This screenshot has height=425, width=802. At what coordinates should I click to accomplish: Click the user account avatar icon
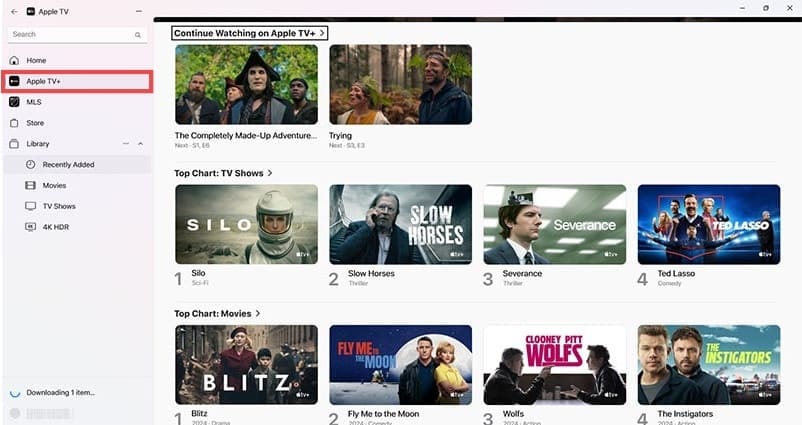15,413
